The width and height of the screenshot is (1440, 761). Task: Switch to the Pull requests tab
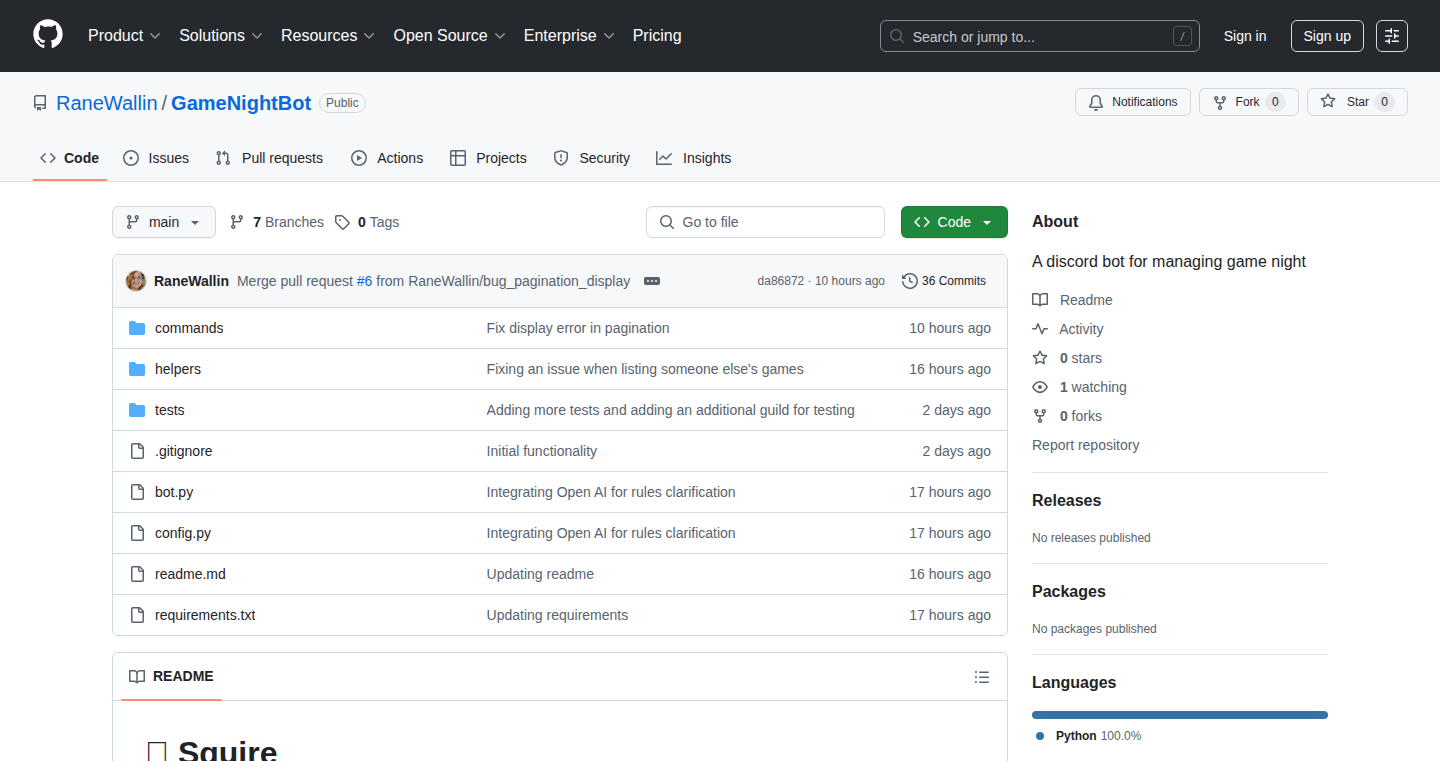point(270,158)
